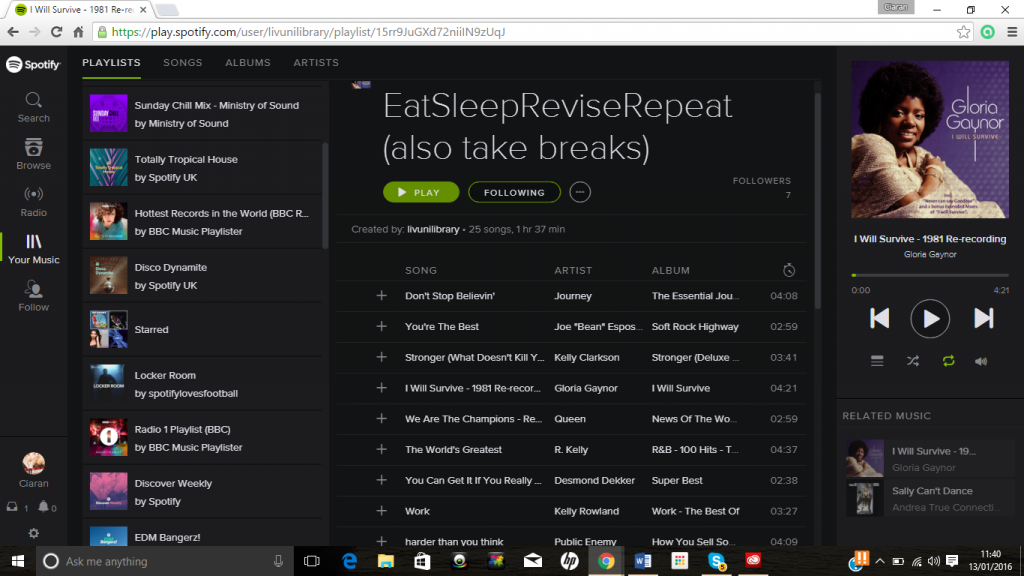Open Gloria Gaynor artist in track list
This screenshot has height=576, width=1024.
click(x=586, y=388)
